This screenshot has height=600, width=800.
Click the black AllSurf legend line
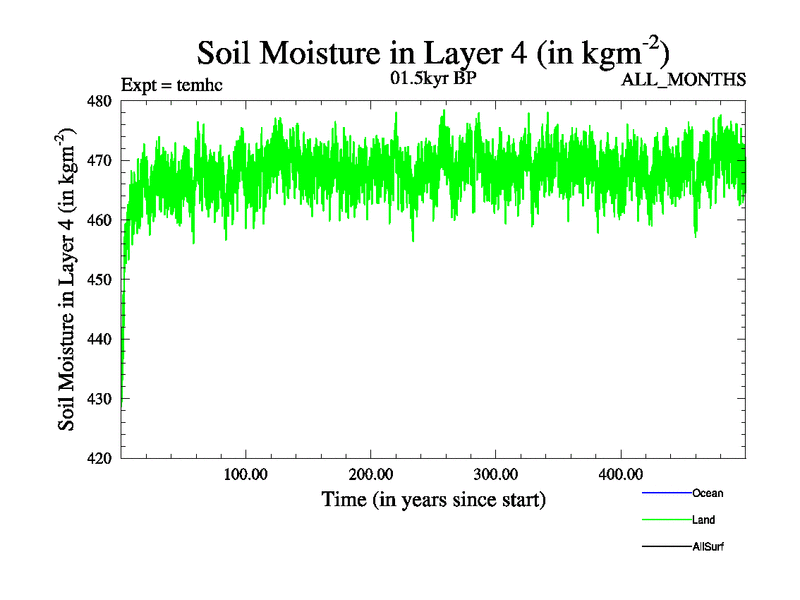pyautogui.click(x=666, y=547)
